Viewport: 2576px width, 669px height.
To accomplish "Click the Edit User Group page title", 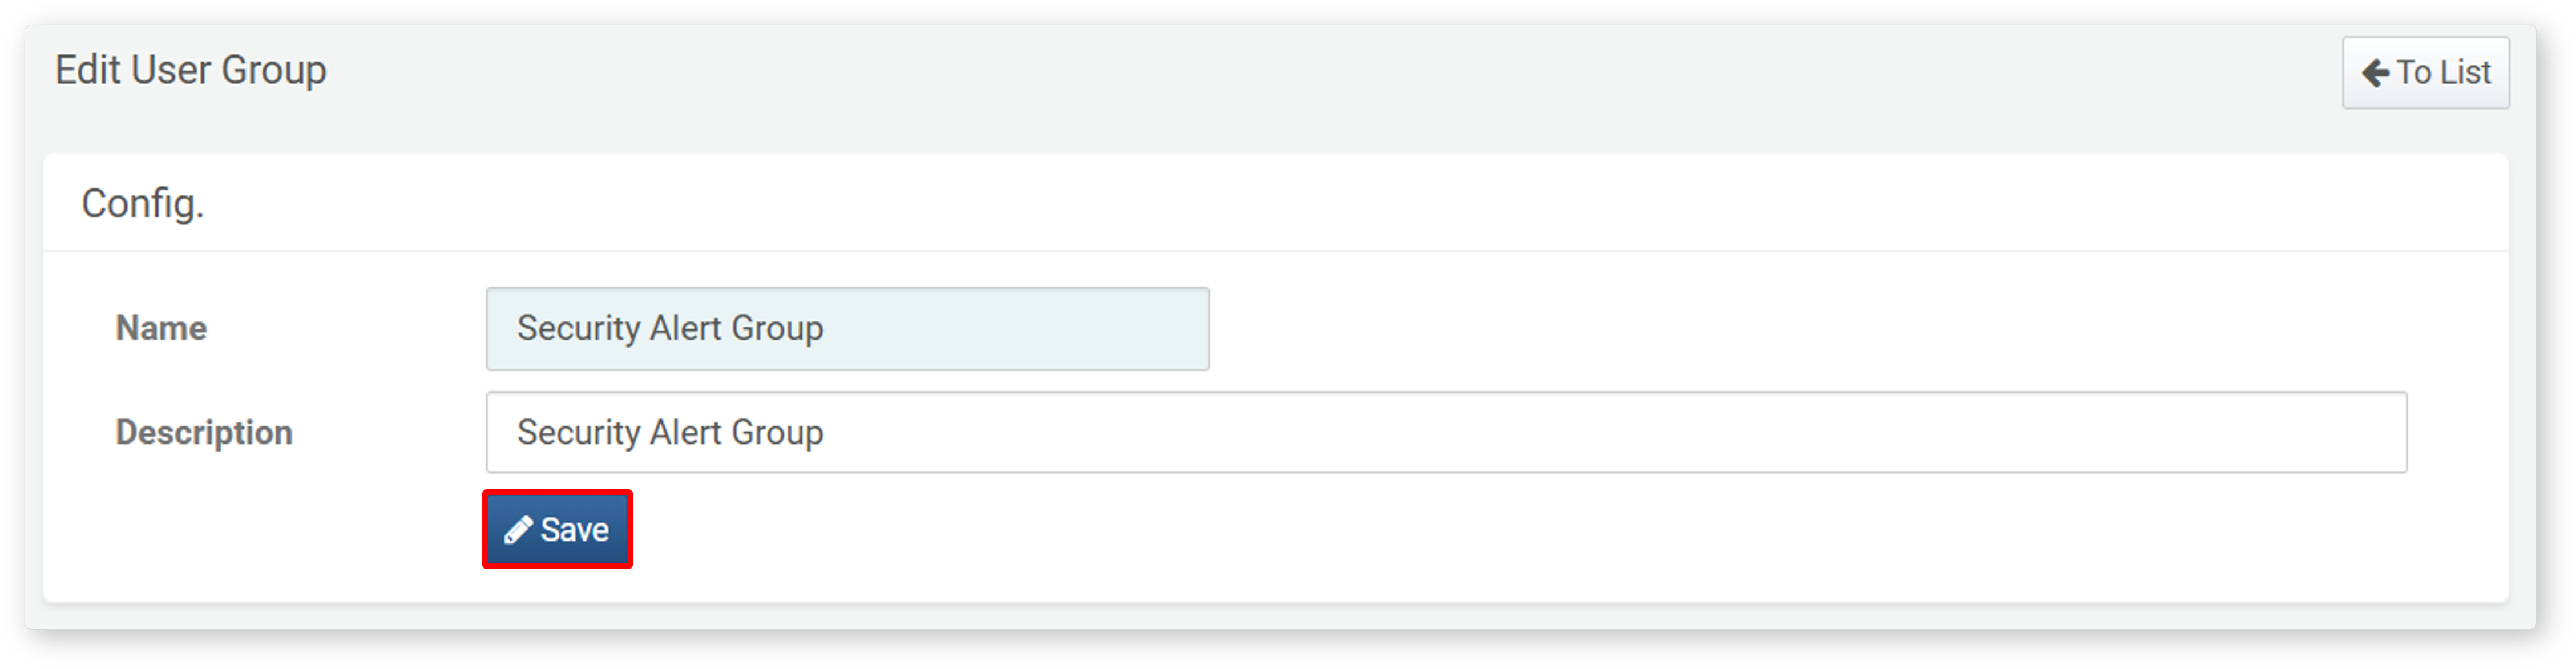I will [x=191, y=71].
